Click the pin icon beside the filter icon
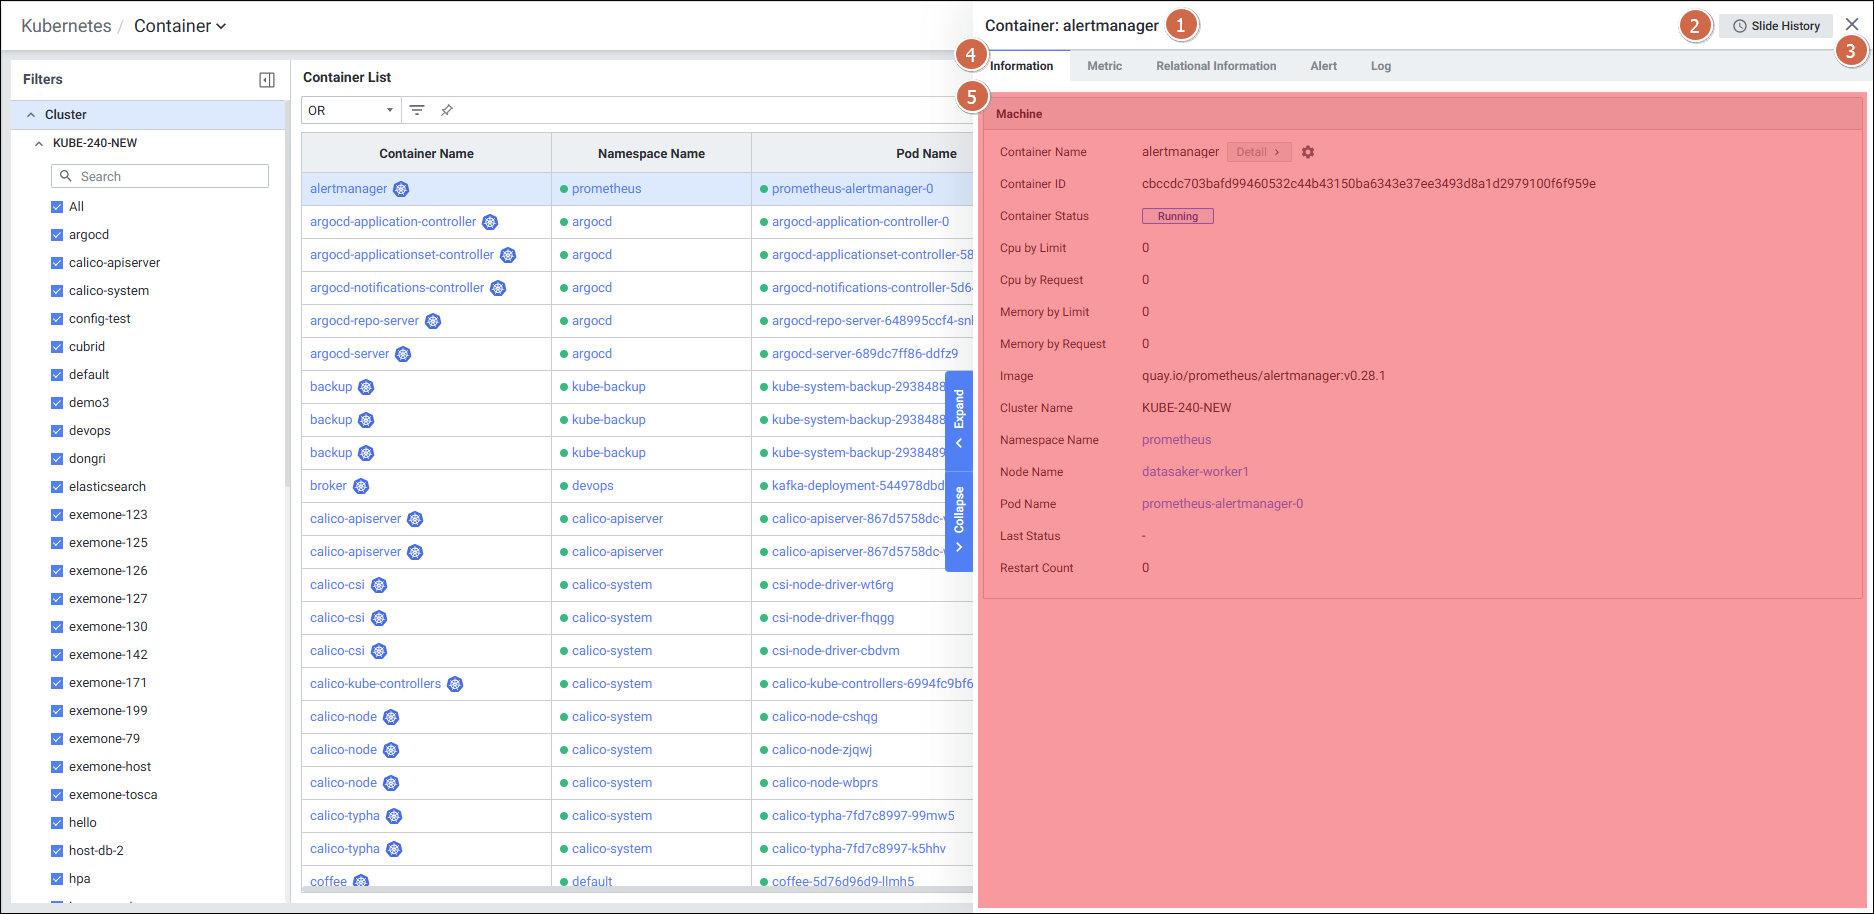Image resolution: width=1874 pixels, height=914 pixels. 447,110
